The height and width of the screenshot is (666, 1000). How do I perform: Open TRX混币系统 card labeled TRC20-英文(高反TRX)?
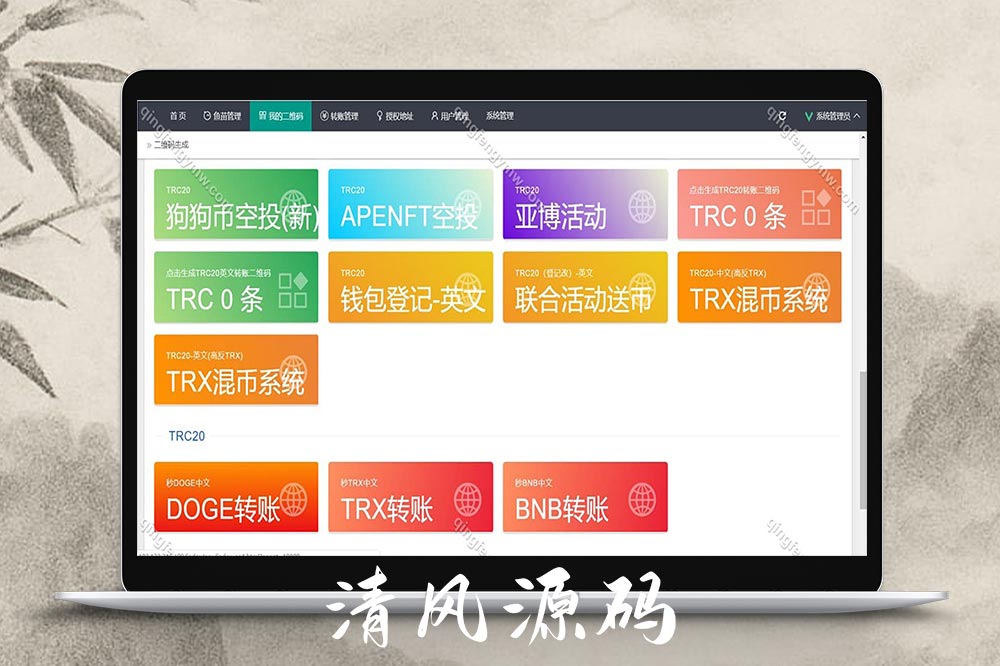coord(236,369)
